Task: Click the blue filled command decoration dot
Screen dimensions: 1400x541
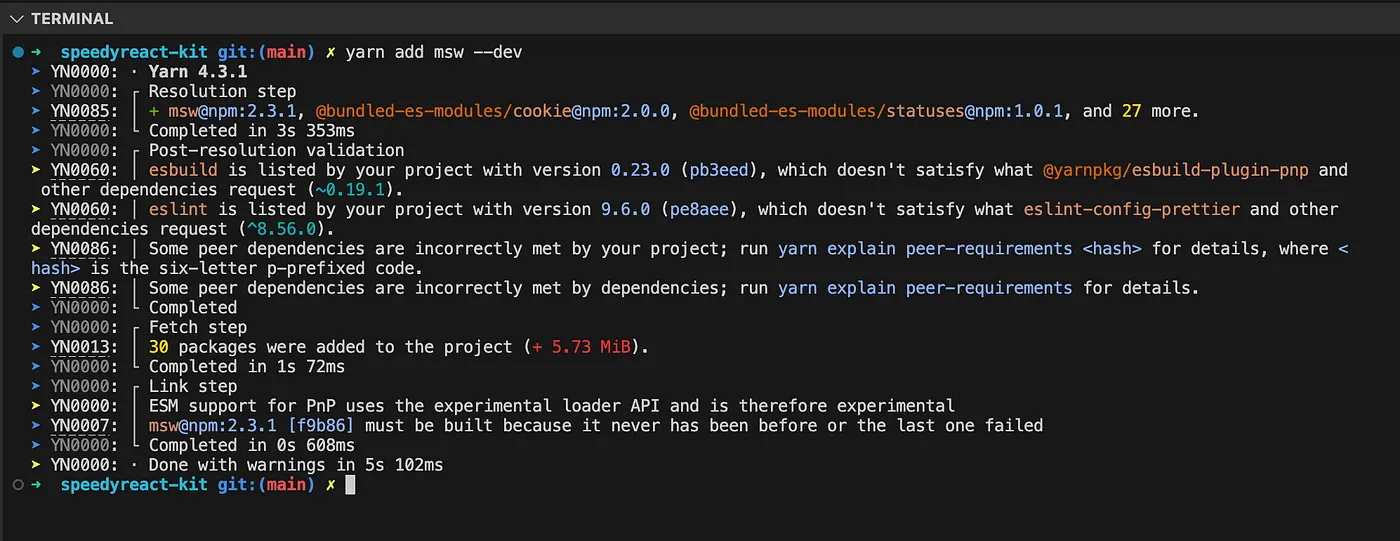Action: click(x=18, y=52)
